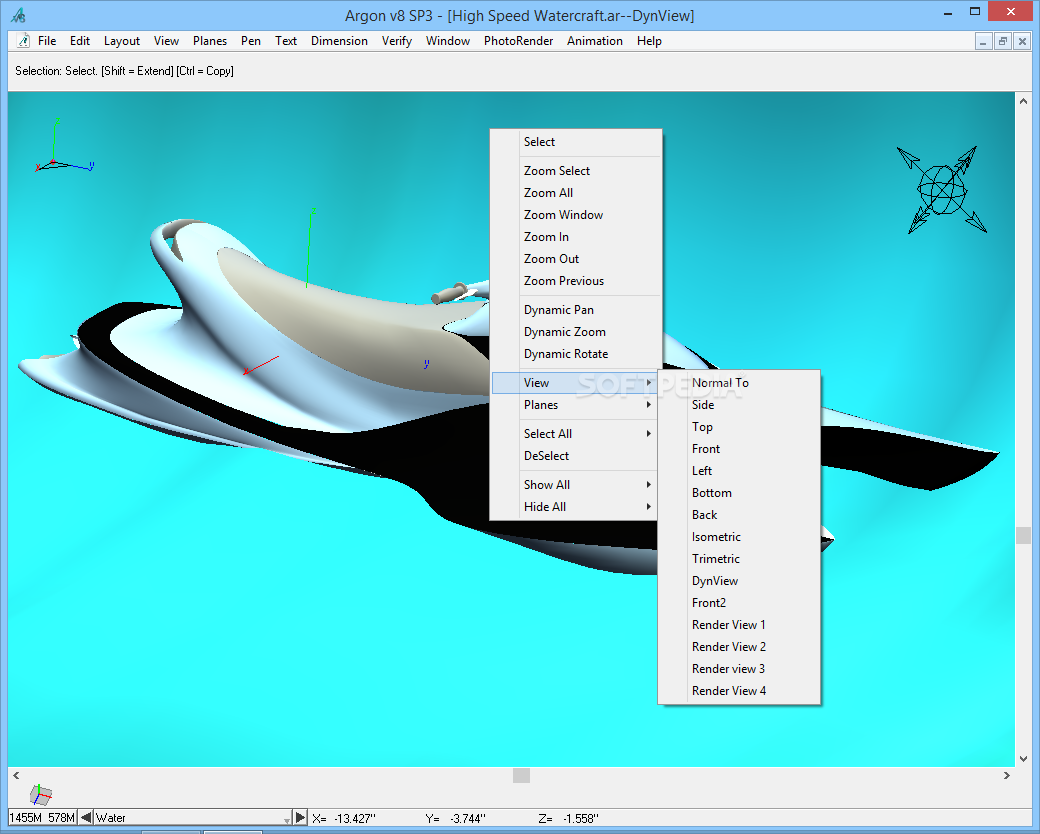Open the Help menu
This screenshot has height=834, width=1040.
pyautogui.click(x=649, y=40)
